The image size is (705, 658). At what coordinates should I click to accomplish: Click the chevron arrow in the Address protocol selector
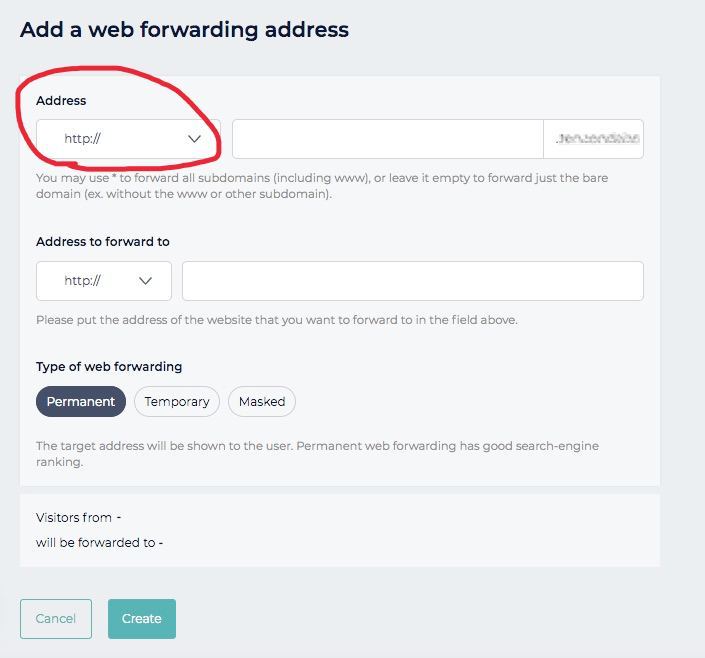click(x=194, y=139)
